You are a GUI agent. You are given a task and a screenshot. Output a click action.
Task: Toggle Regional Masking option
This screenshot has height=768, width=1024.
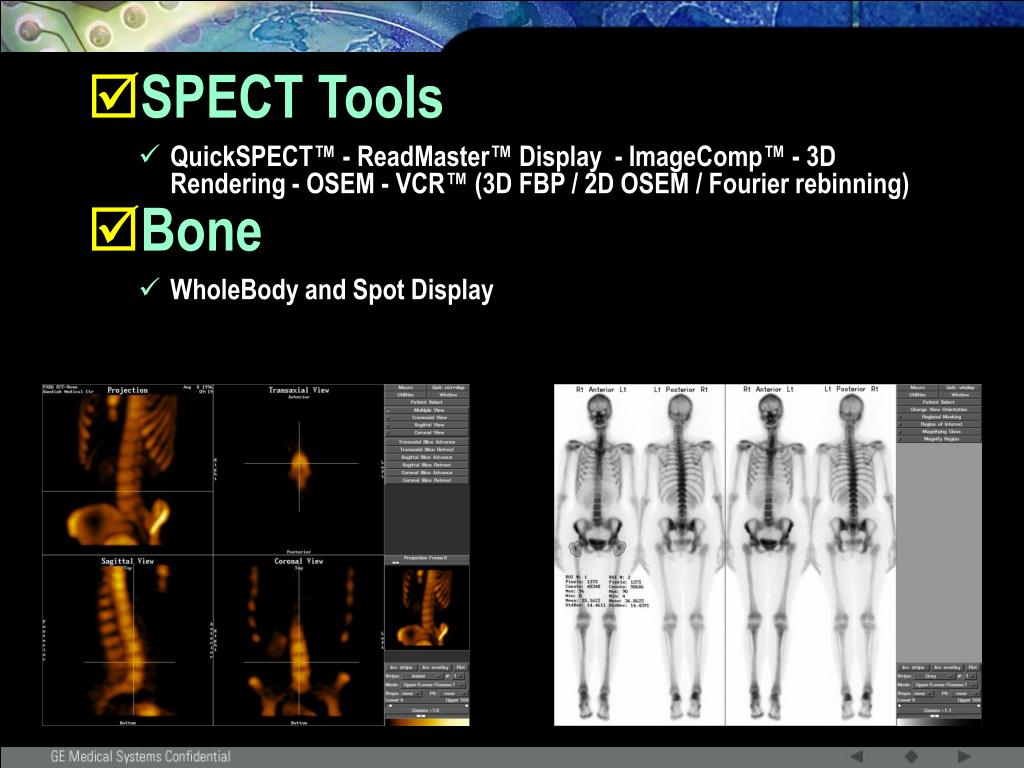tap(939, 417)
